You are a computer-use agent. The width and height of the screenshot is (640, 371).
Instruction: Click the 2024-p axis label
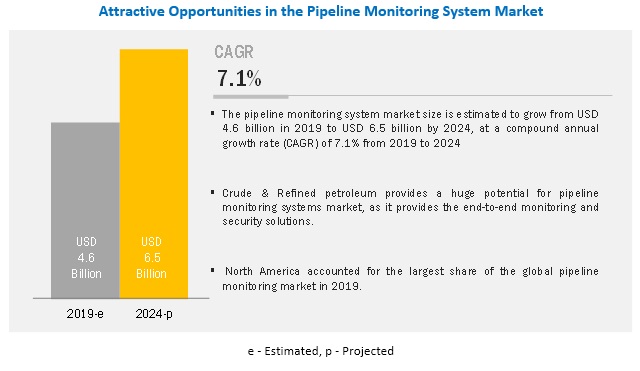click(154, 313)
